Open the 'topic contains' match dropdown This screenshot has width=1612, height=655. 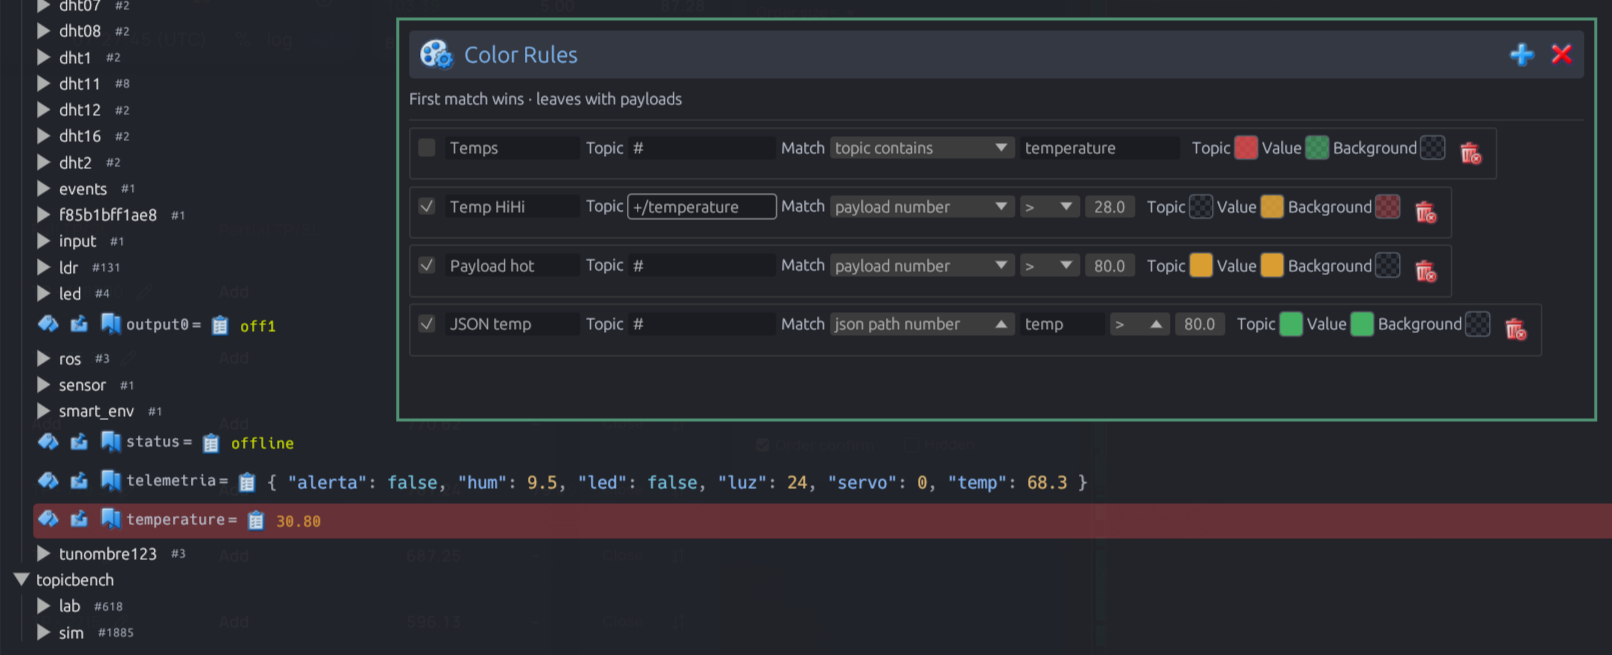pos(922,148)
